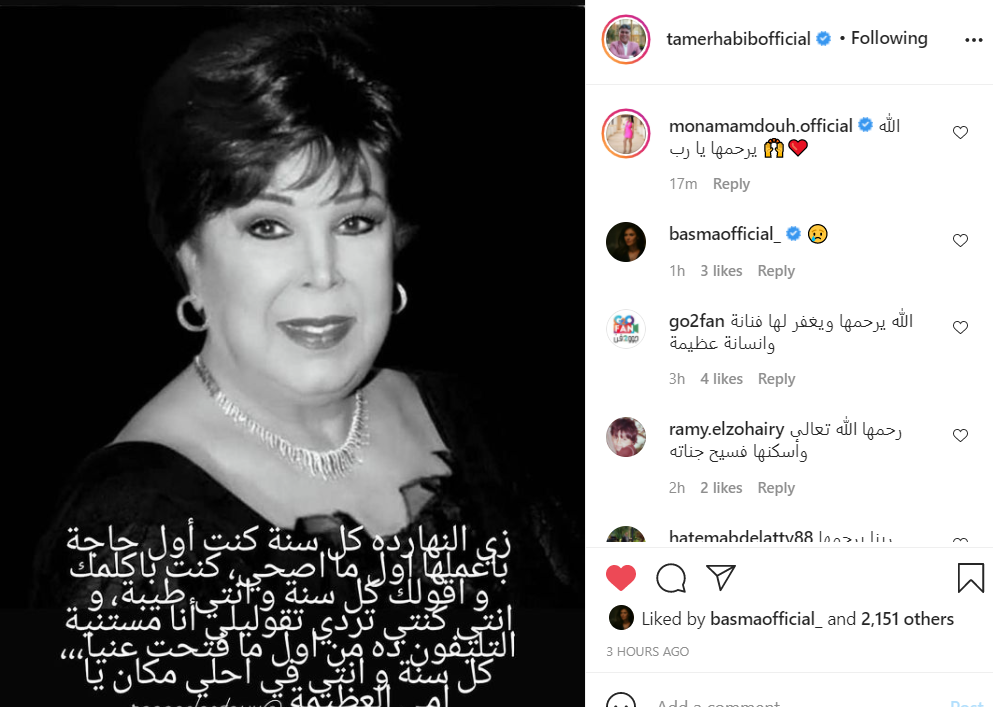Viewport: 993px width, 707px height.
Task: Open monamamdouh.official's profile avatar
Action: pyautogui.click(x=626, y=134)
